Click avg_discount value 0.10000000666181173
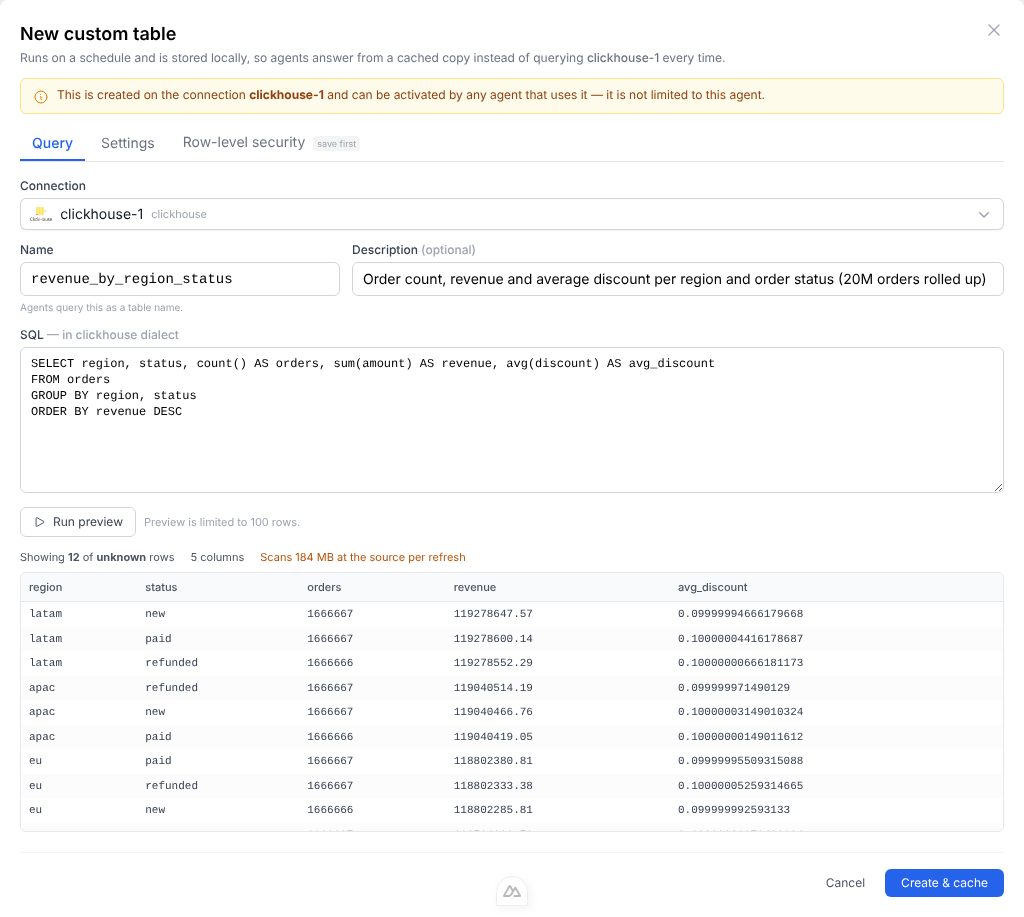The width and height of the screenshot is (1024, 917). point(740,662)
